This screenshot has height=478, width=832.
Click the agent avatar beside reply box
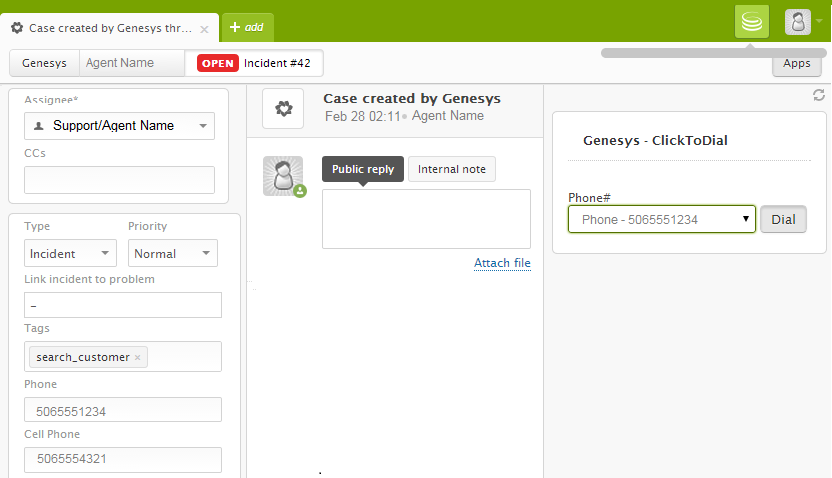283,176
